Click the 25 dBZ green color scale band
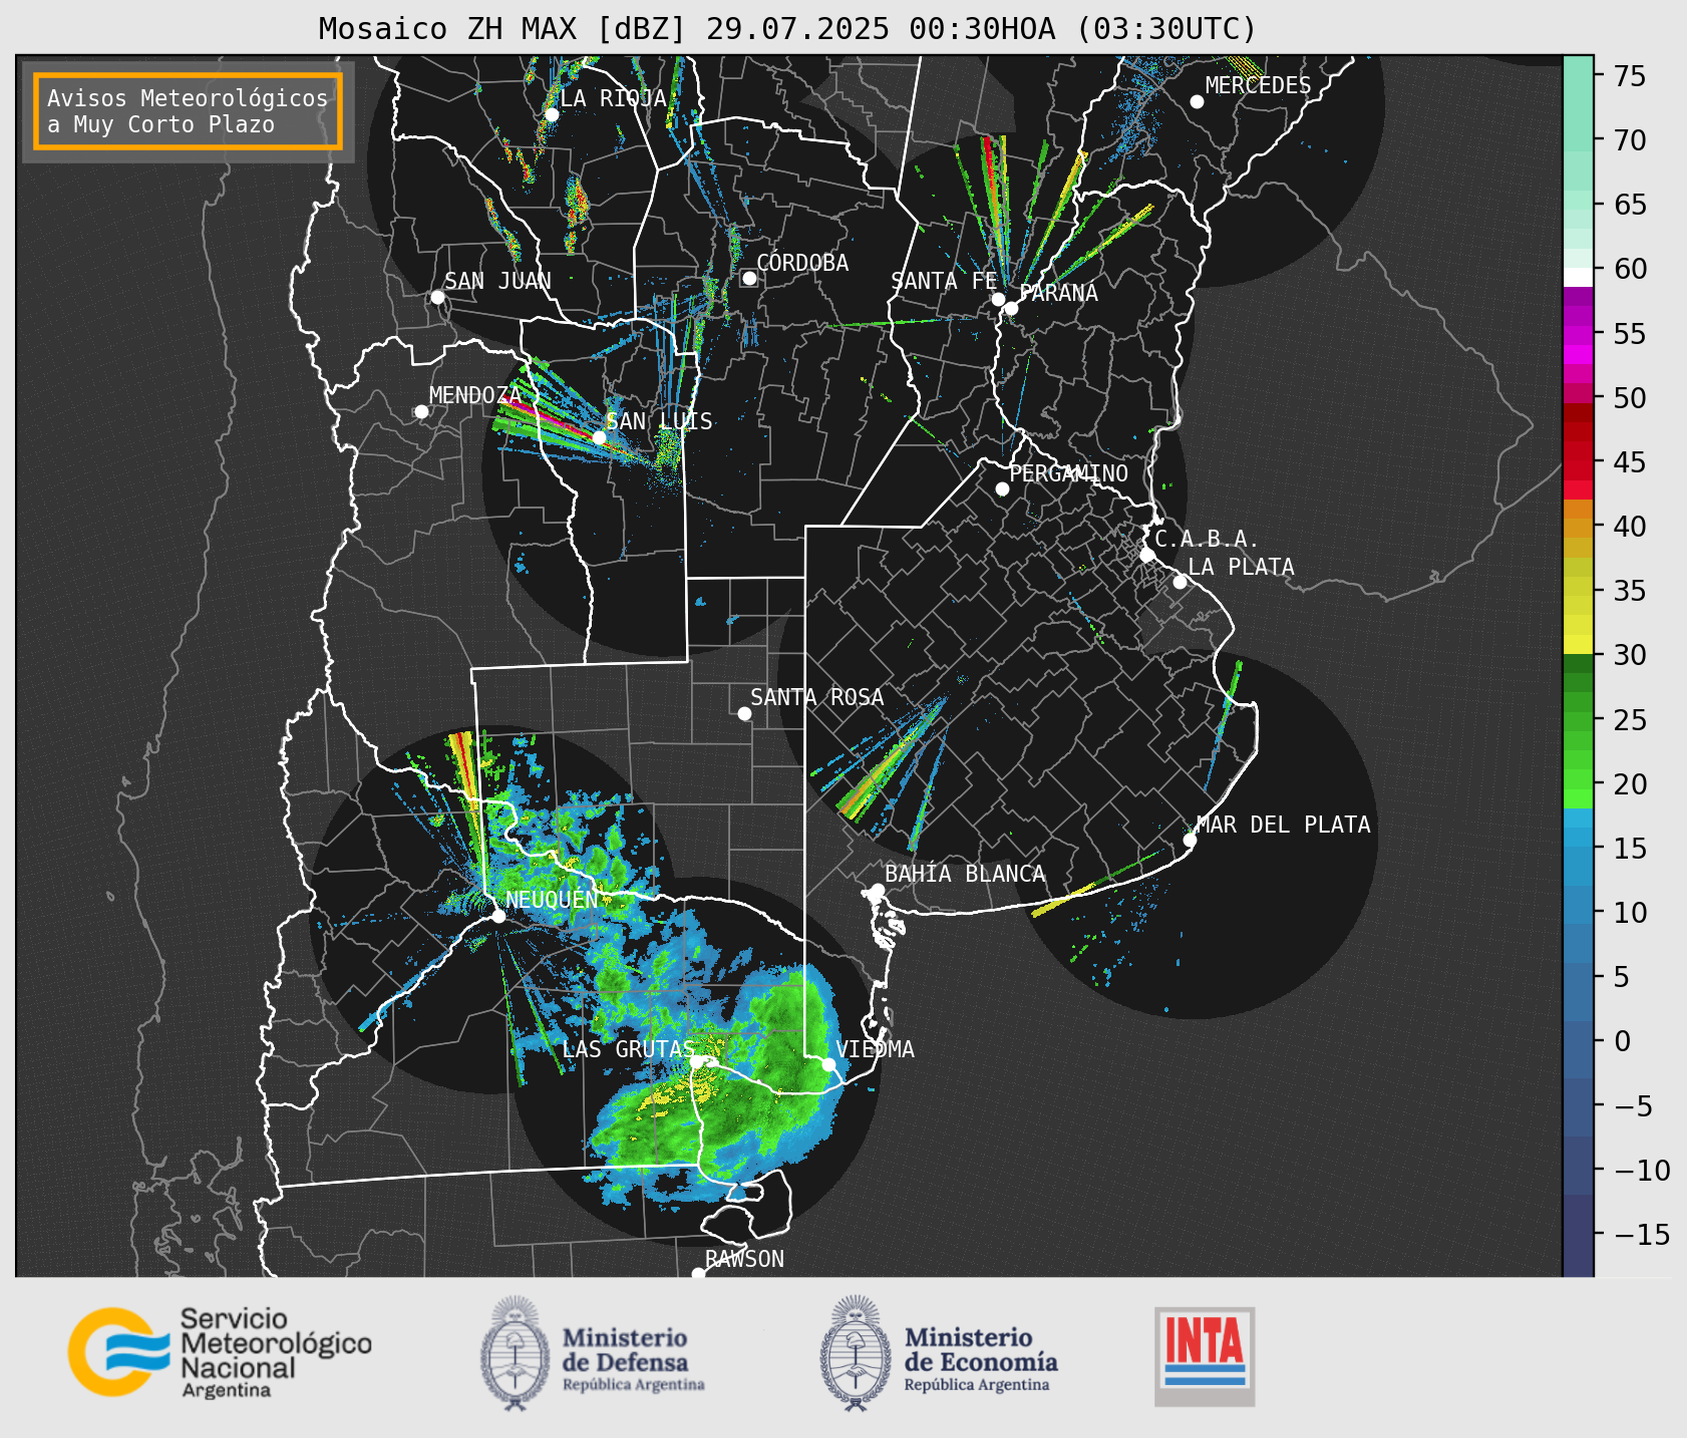1687x1438 pixels. pyautogui.click(x=1578, y=720)
